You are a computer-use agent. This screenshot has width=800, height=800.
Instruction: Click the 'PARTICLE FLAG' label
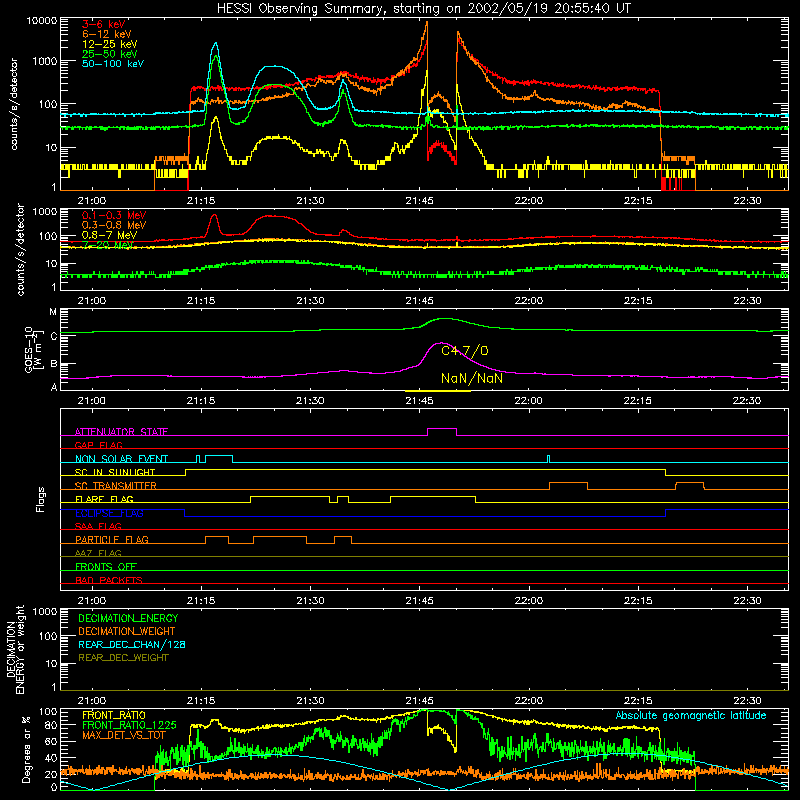click(x=112, y=539)
